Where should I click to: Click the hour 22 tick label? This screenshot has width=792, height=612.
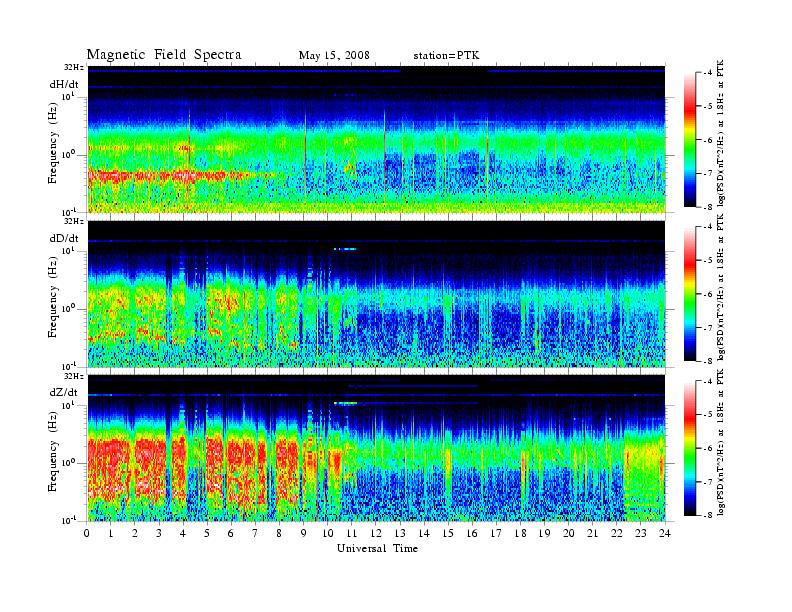(x=616, y=533)
